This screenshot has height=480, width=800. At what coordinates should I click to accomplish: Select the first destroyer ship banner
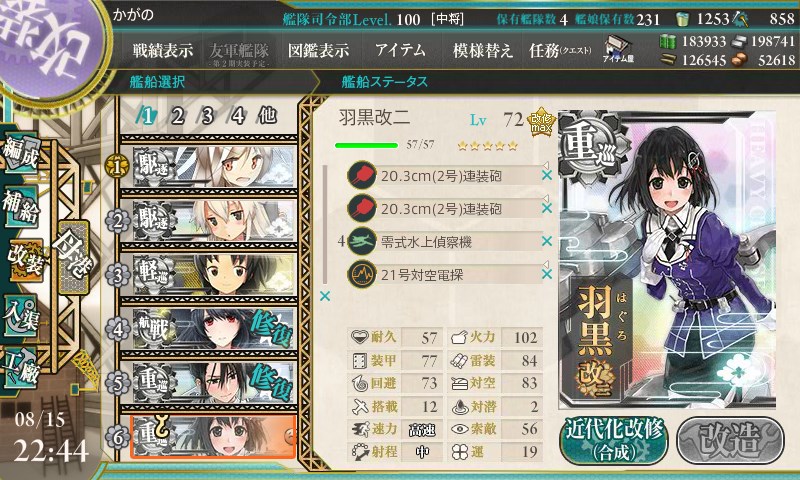point(214,166)
